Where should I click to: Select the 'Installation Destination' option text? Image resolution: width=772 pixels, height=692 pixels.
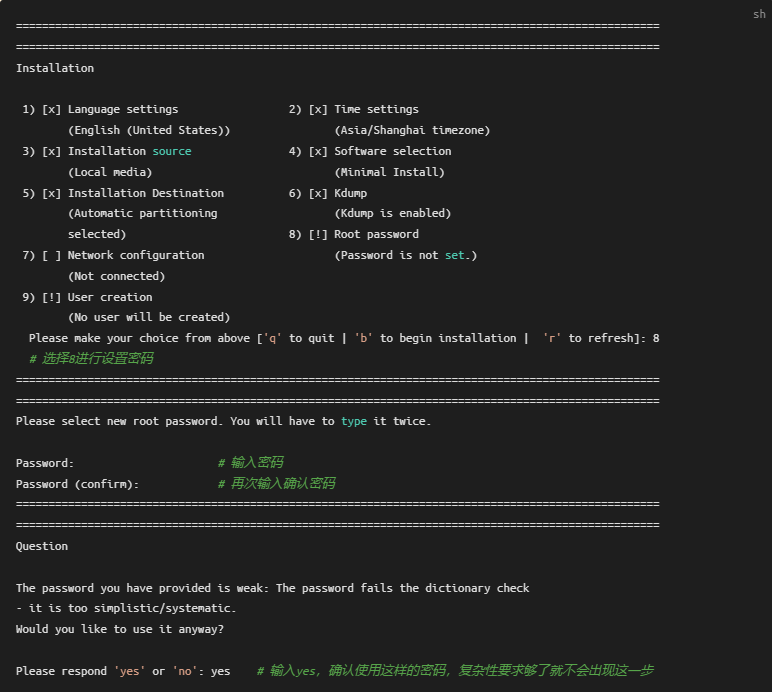point(145,193)
